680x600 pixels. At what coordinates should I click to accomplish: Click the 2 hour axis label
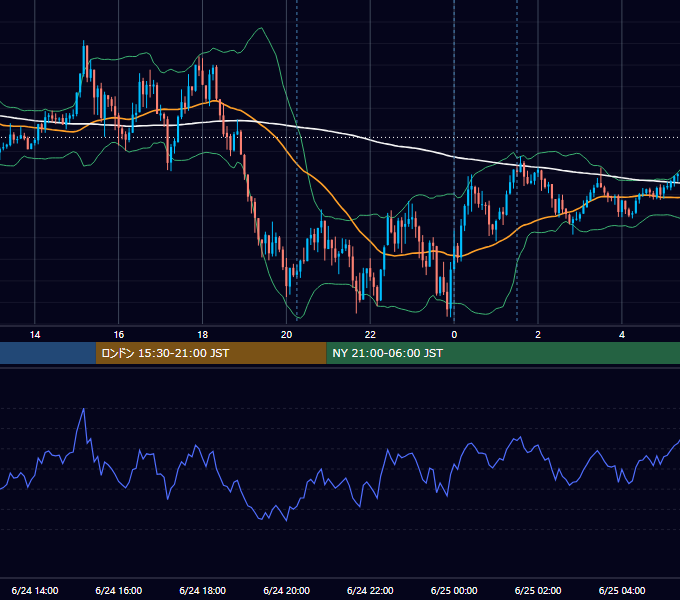click(538, 334)
